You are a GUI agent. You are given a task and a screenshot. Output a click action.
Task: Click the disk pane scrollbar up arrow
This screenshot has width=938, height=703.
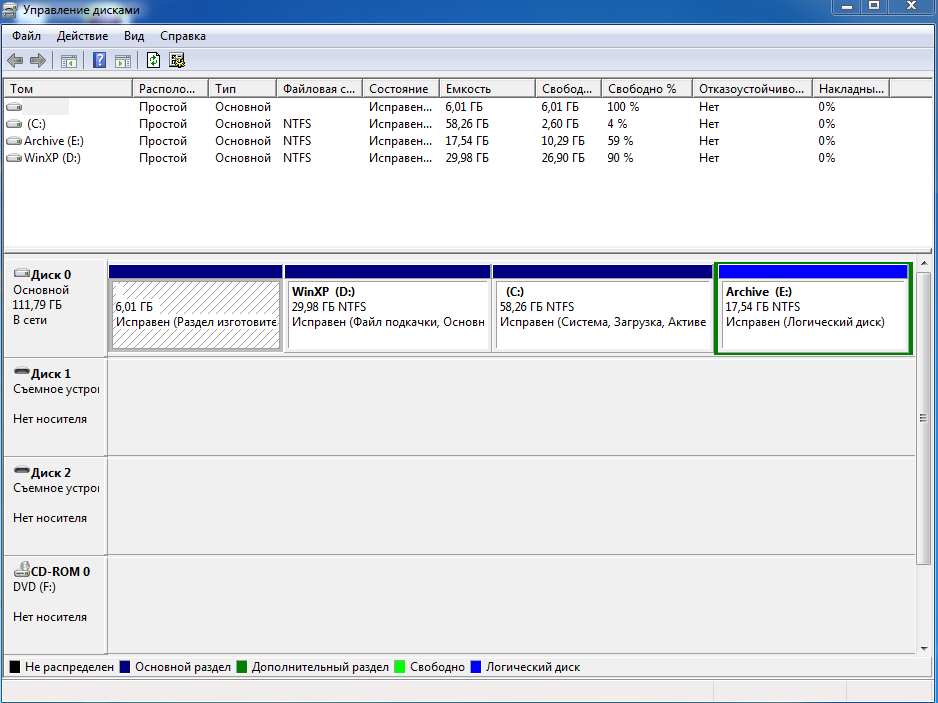coord(924,263)
